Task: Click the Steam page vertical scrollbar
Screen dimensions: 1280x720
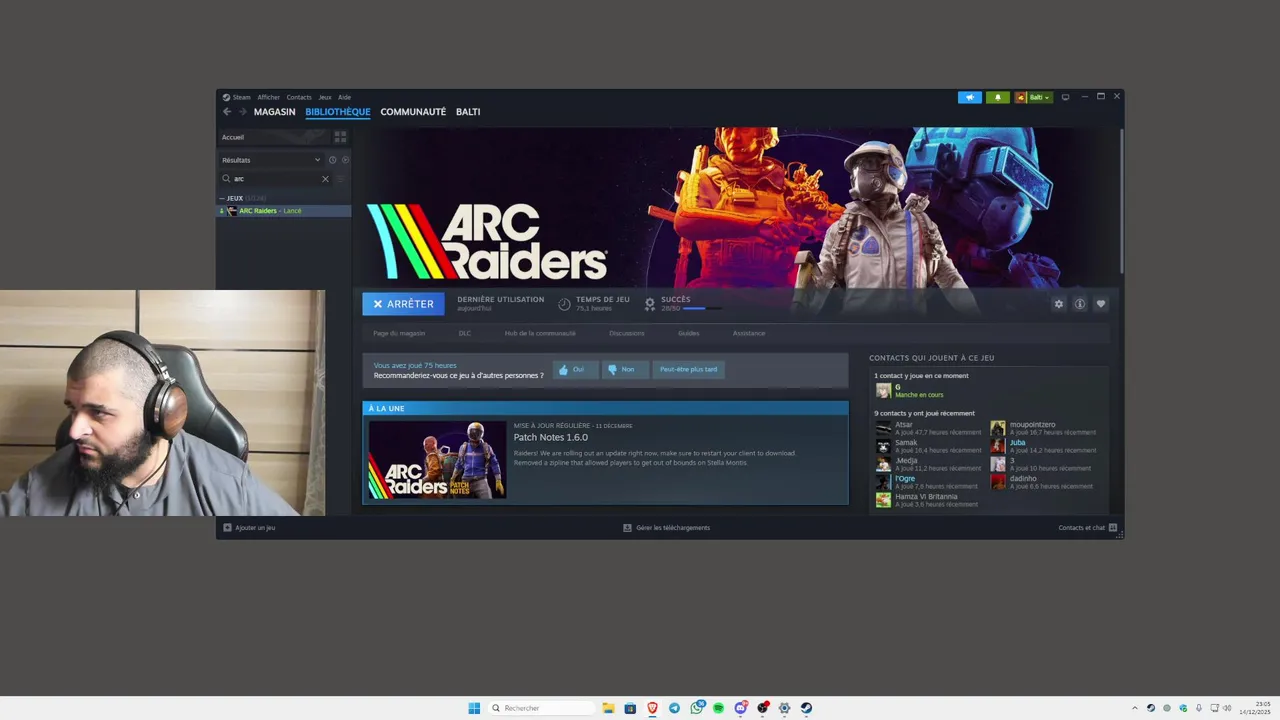Action: (x=1120, y=200)
